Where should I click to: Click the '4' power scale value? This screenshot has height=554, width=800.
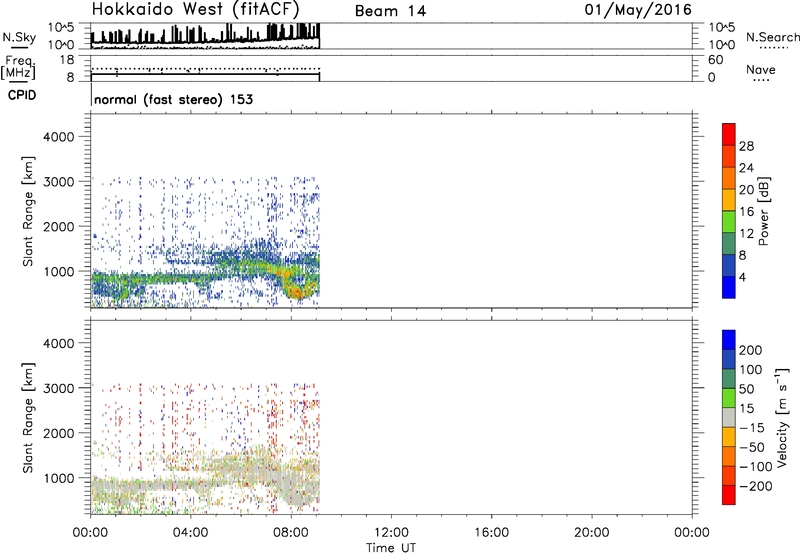(x=742, y=277)
